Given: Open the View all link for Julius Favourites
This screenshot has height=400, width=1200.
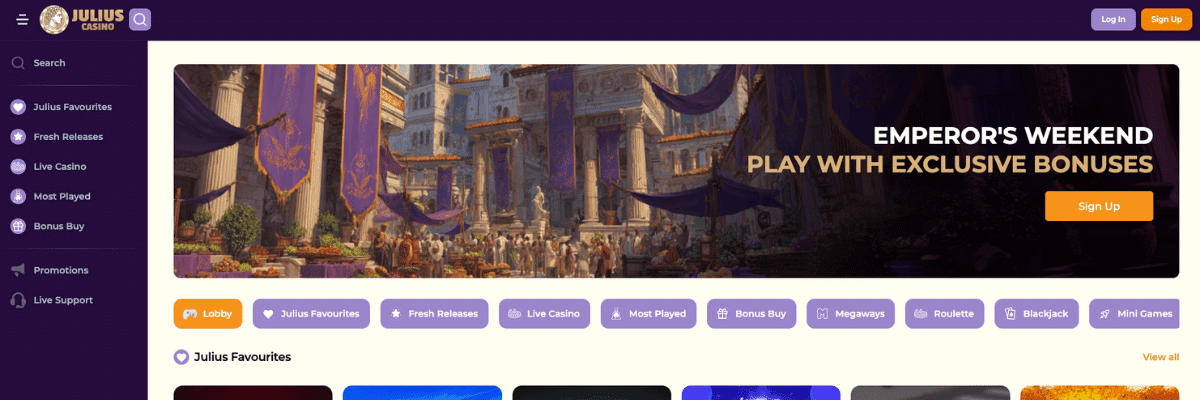Looking at the screenshot, I should (x=1161, y=357).
